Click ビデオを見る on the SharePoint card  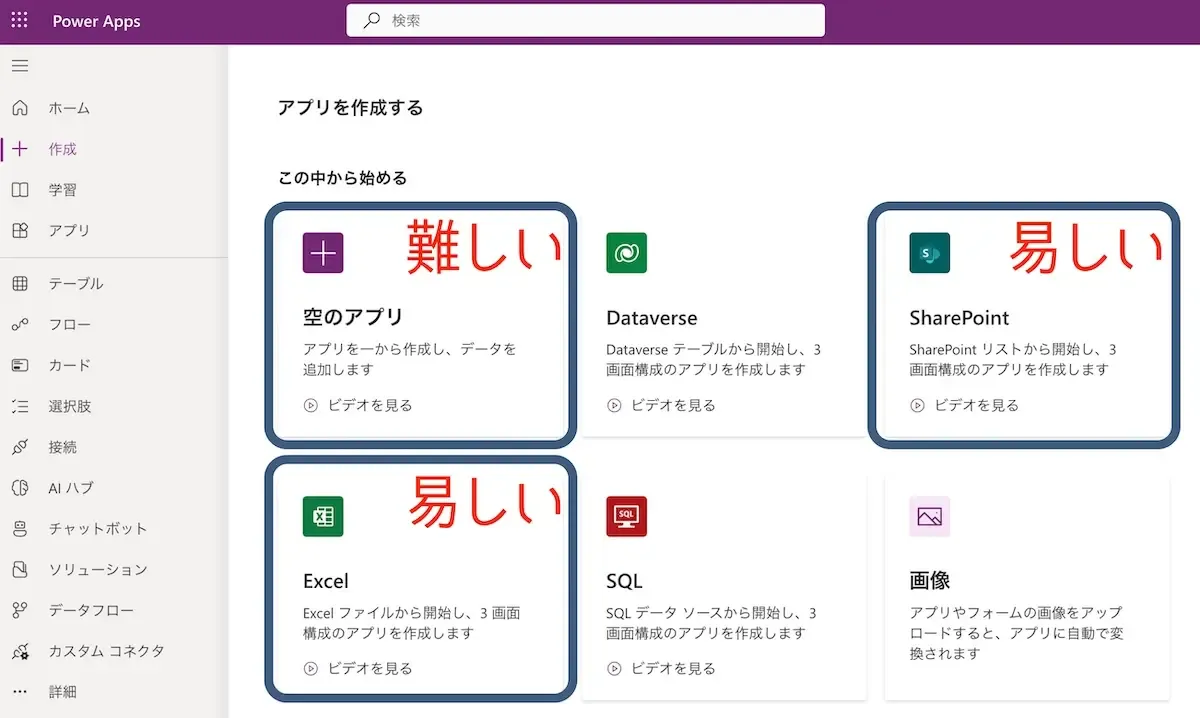[977, 406]
